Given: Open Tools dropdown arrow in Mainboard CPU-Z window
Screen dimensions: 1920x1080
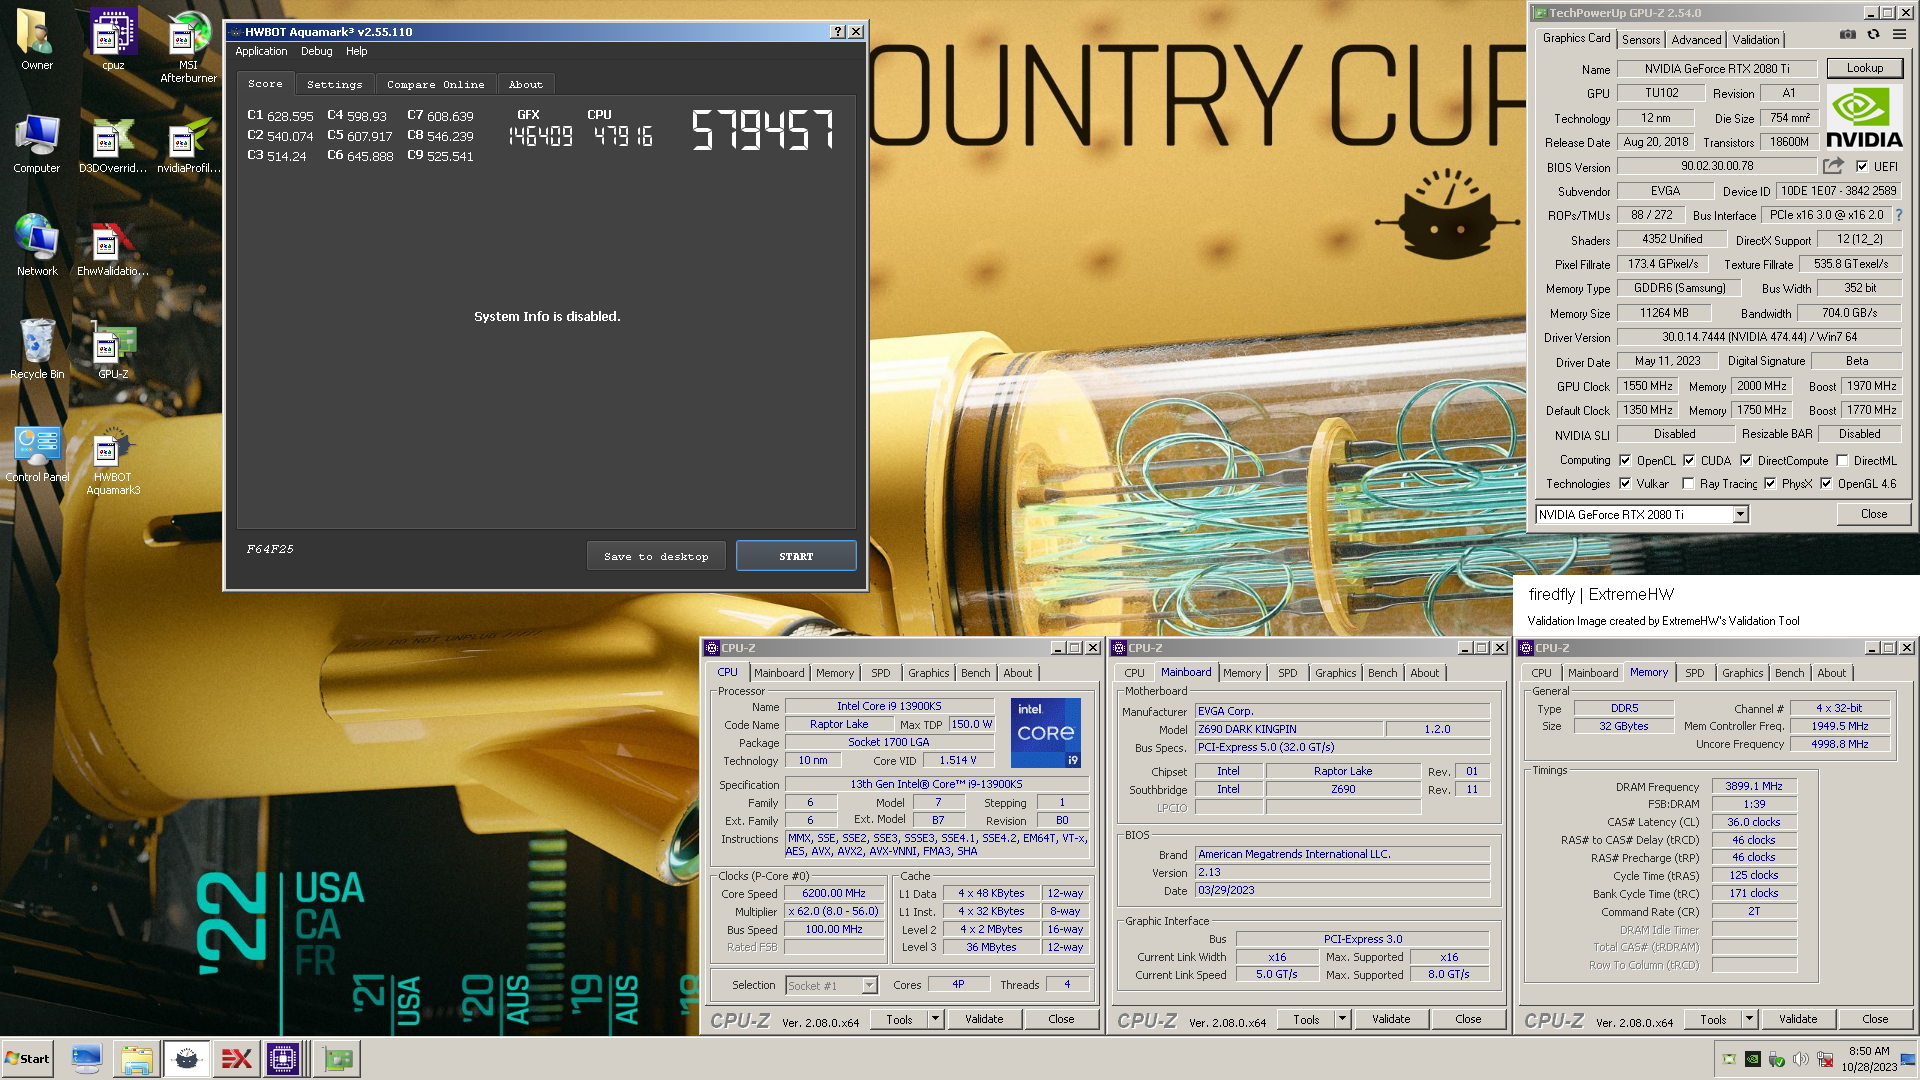Looking at the screenshot, I should 1342,1019.
